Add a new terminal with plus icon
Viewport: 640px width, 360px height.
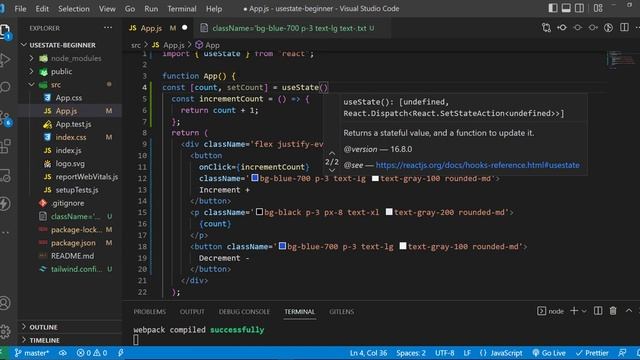point(574,311)
